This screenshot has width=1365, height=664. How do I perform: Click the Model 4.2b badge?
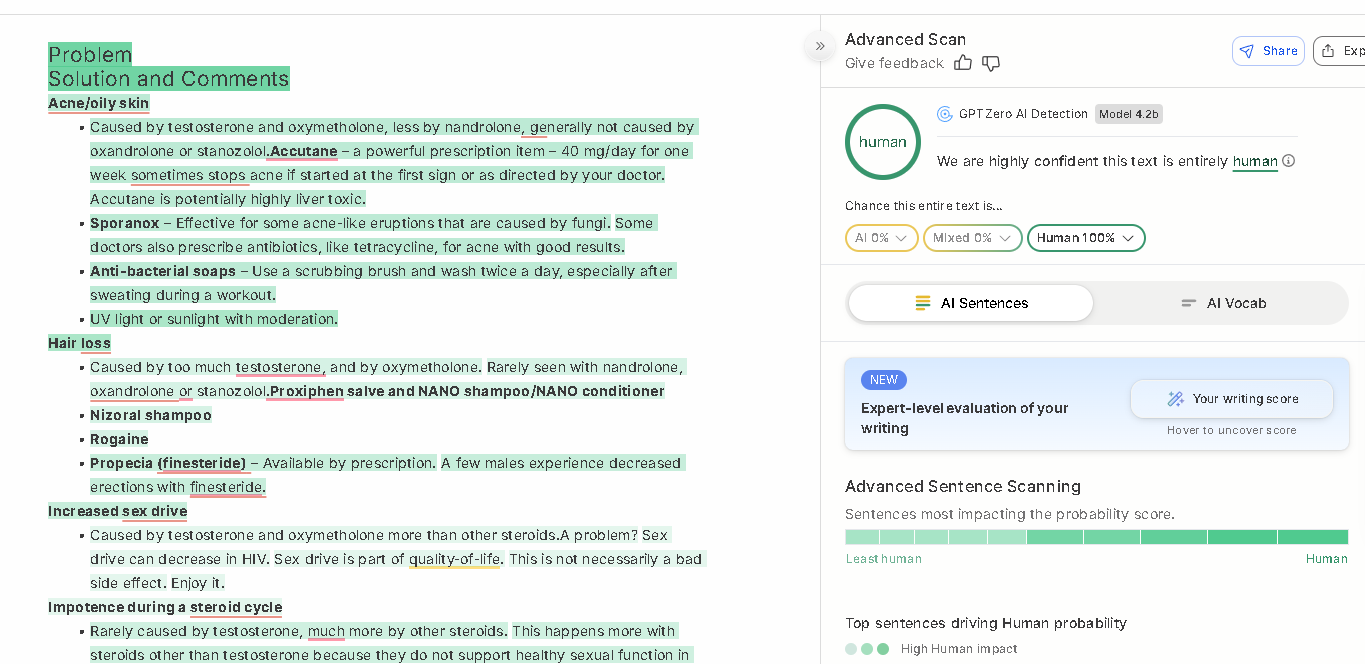click(1128, 114)
